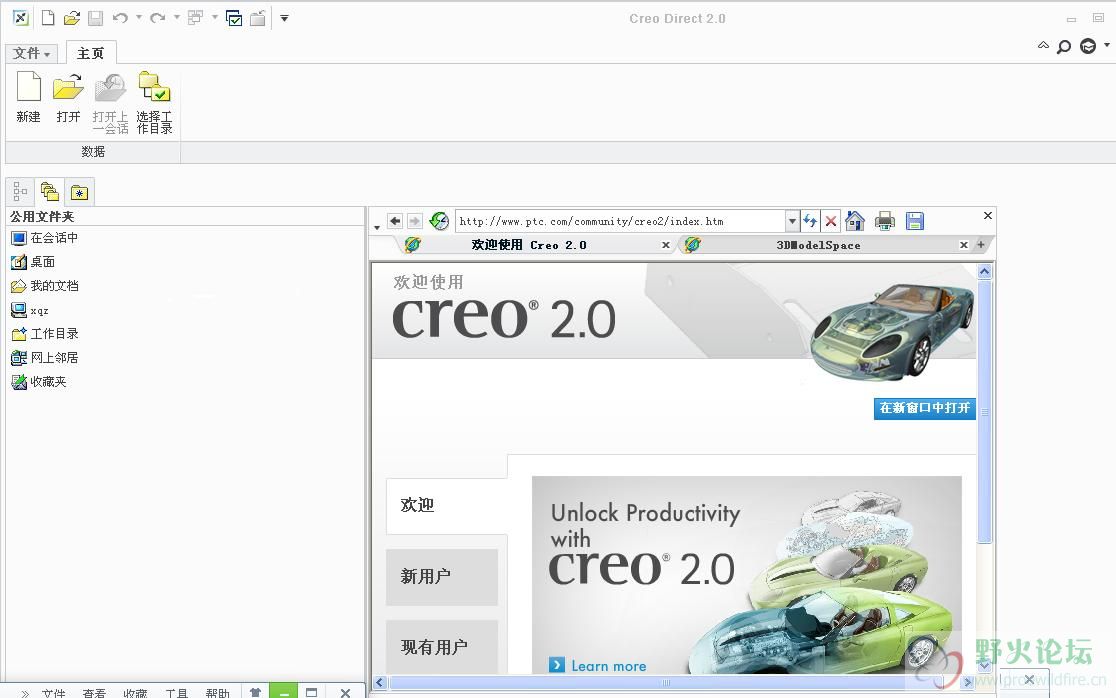The width and height of the screenshot is (1116, 698).
Task: Open the URL address history dropdown
Action: (792, 221)
